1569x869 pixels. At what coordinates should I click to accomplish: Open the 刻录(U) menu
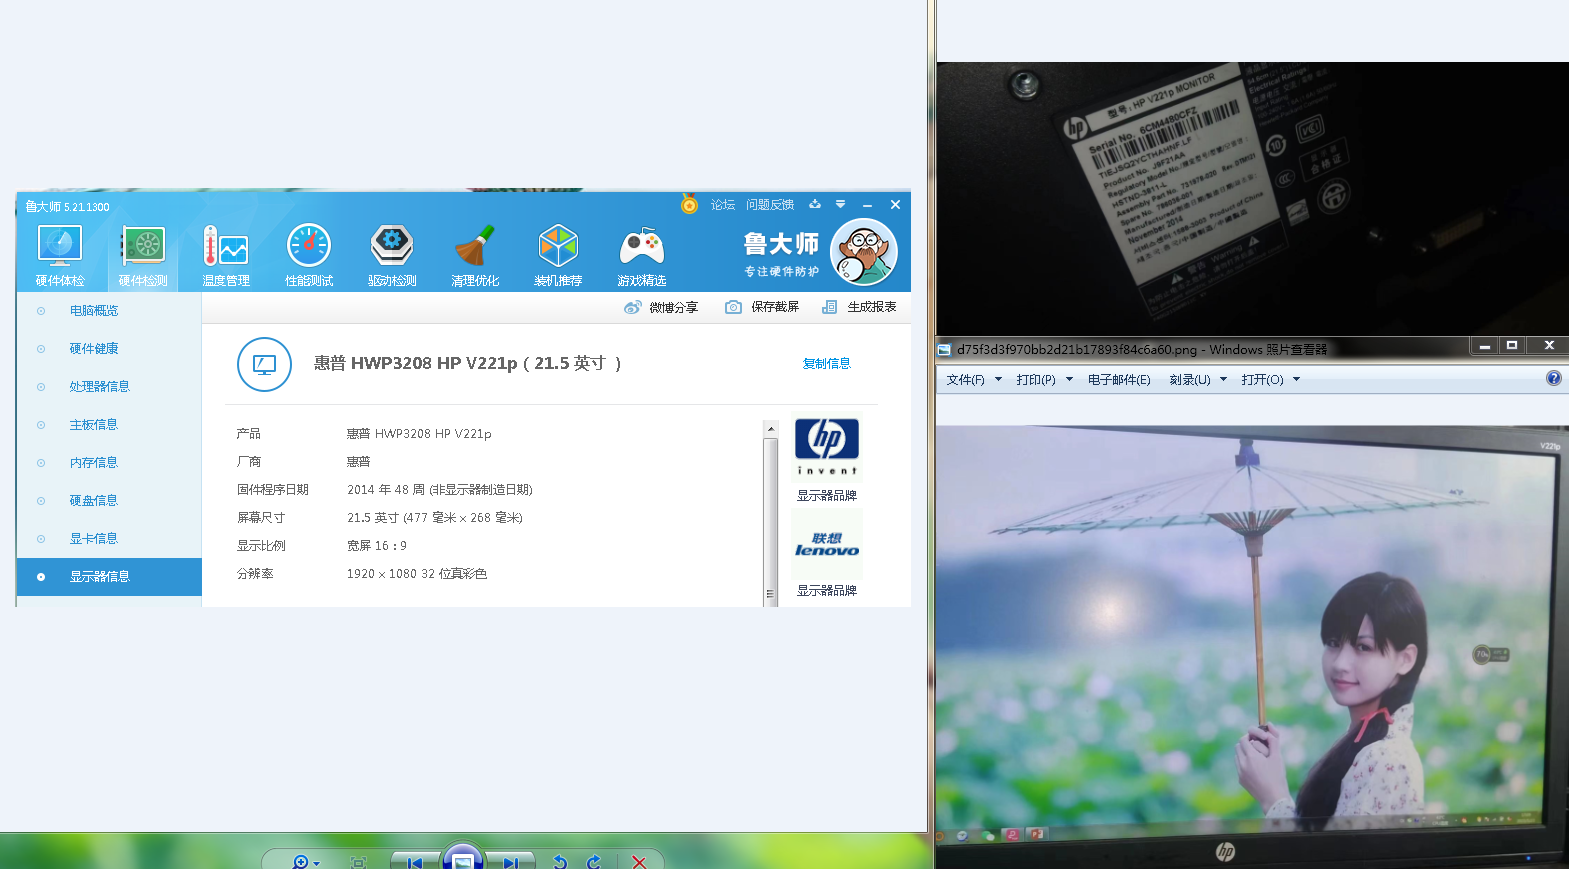pyautogui.click(x=1189, y=380)
